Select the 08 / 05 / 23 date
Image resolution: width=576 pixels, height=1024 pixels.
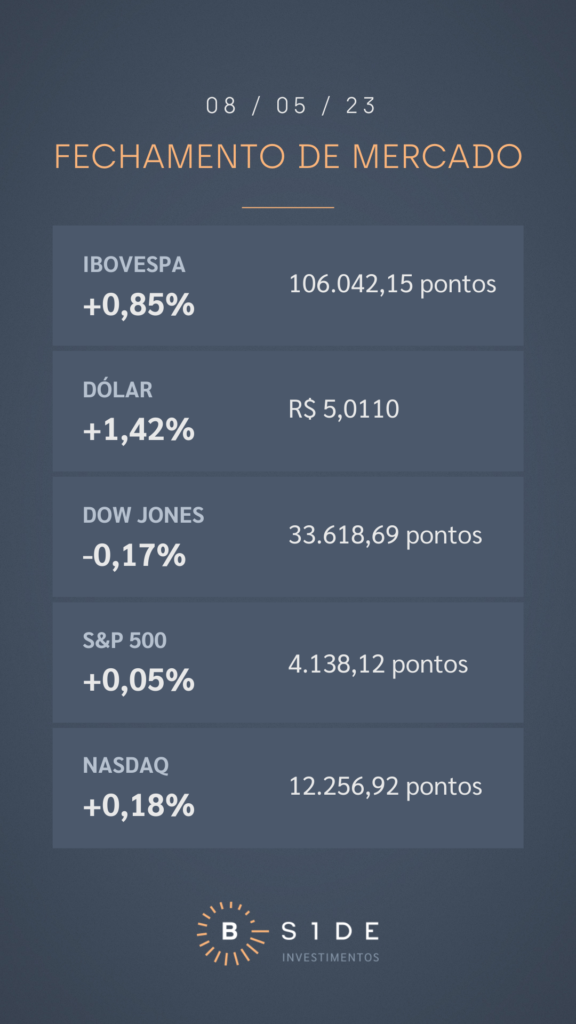(291, 106)
